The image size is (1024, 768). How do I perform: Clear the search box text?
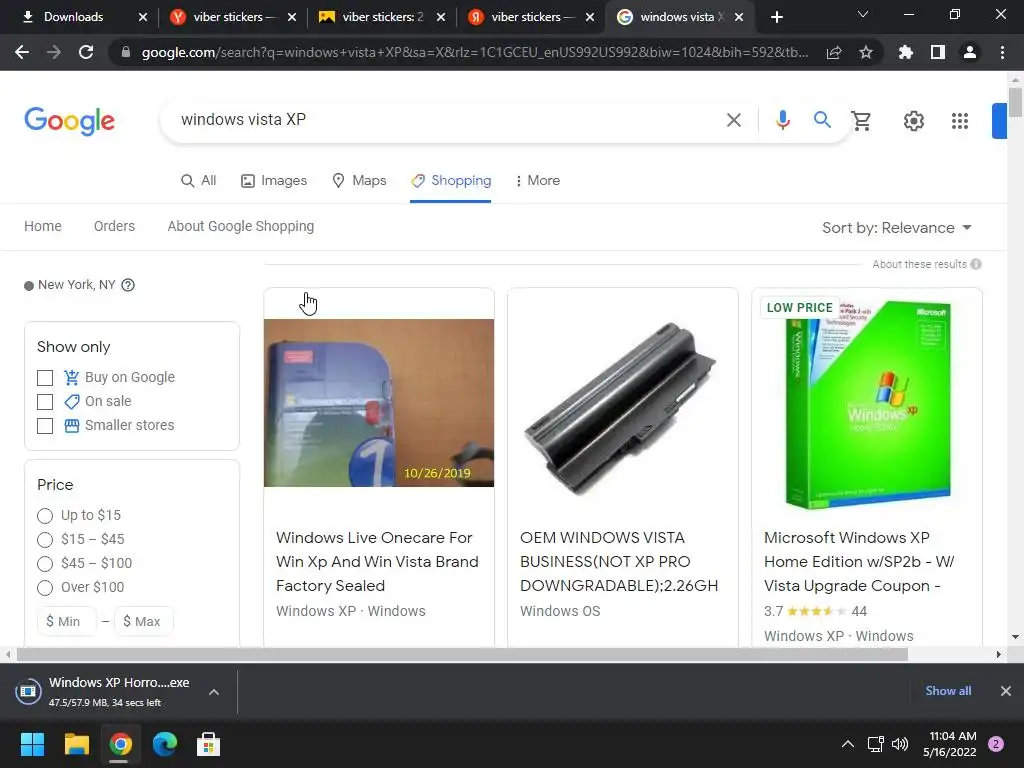tap(734, 120)
